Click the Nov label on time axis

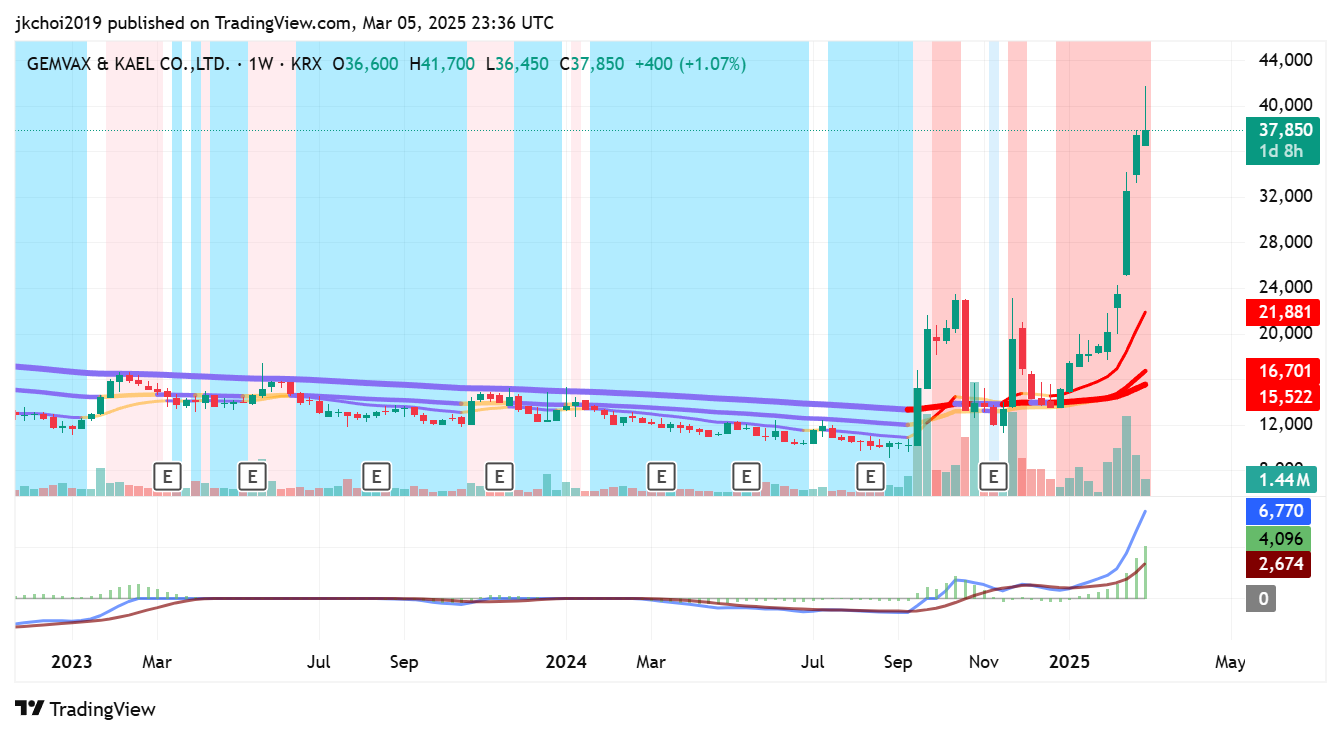(984, 662)
